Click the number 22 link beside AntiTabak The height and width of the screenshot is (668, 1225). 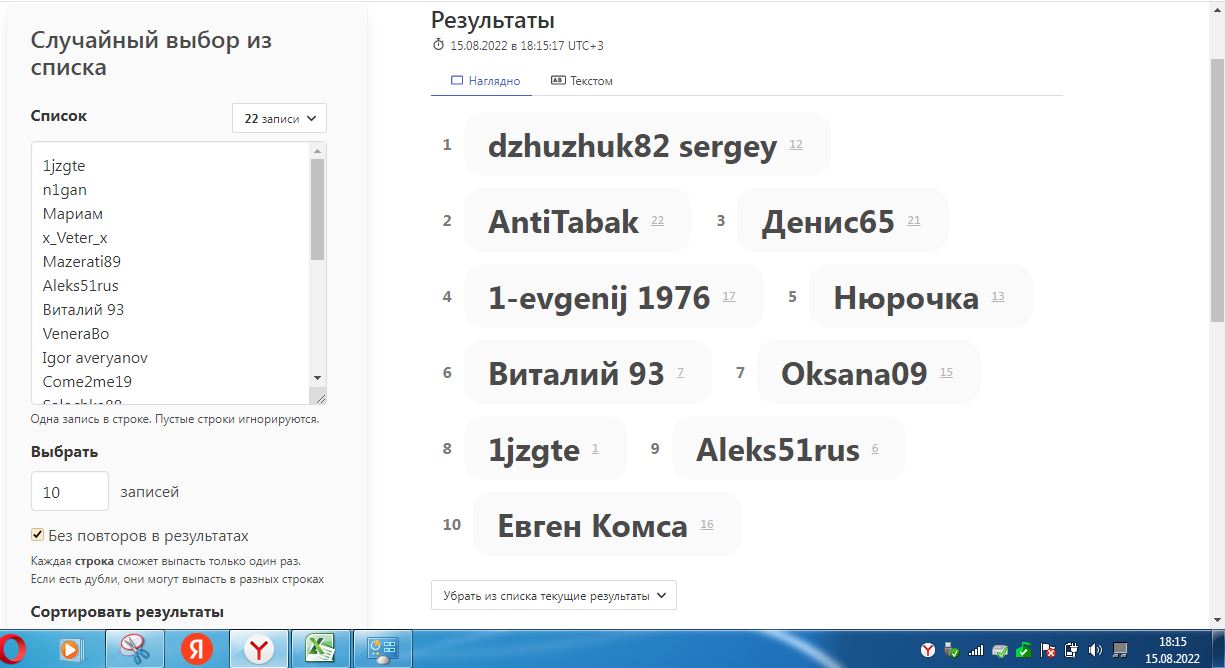click(657, 221)
